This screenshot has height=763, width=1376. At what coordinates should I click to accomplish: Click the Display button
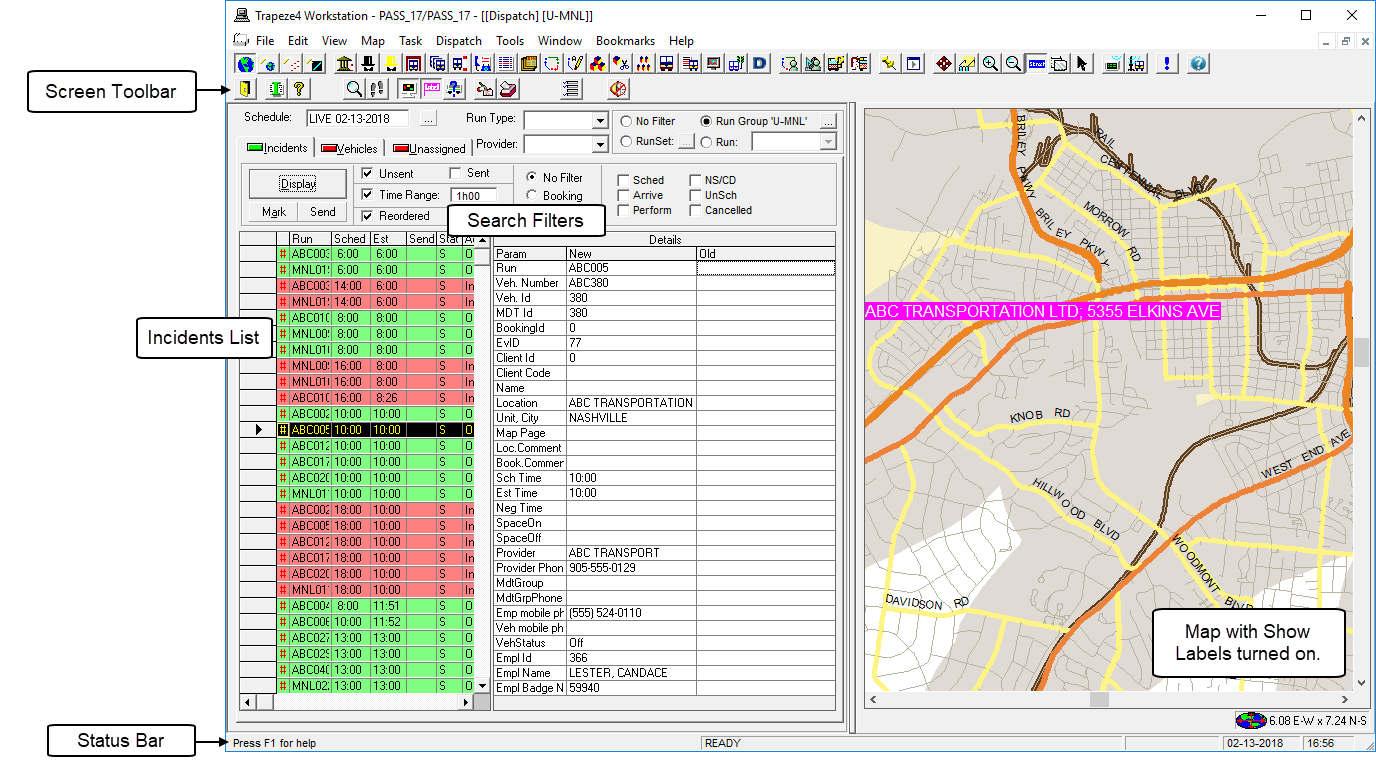296,183
